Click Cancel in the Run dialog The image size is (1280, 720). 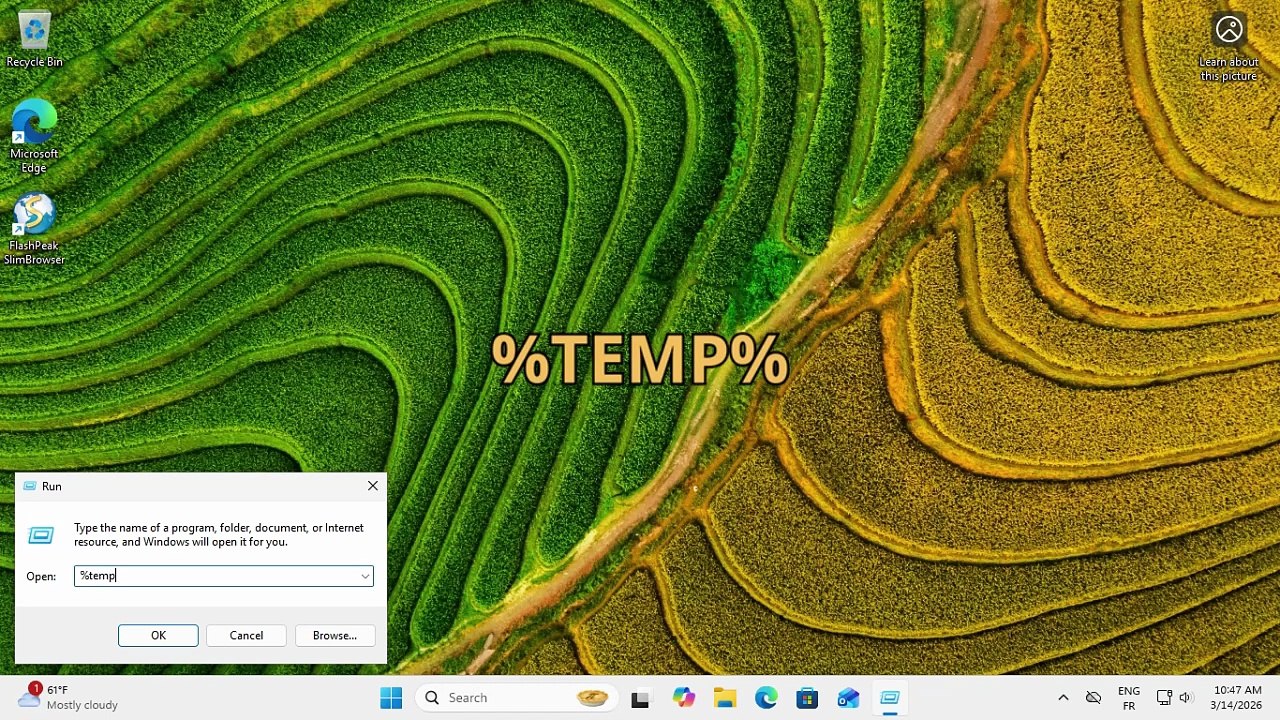coord(246,635)
